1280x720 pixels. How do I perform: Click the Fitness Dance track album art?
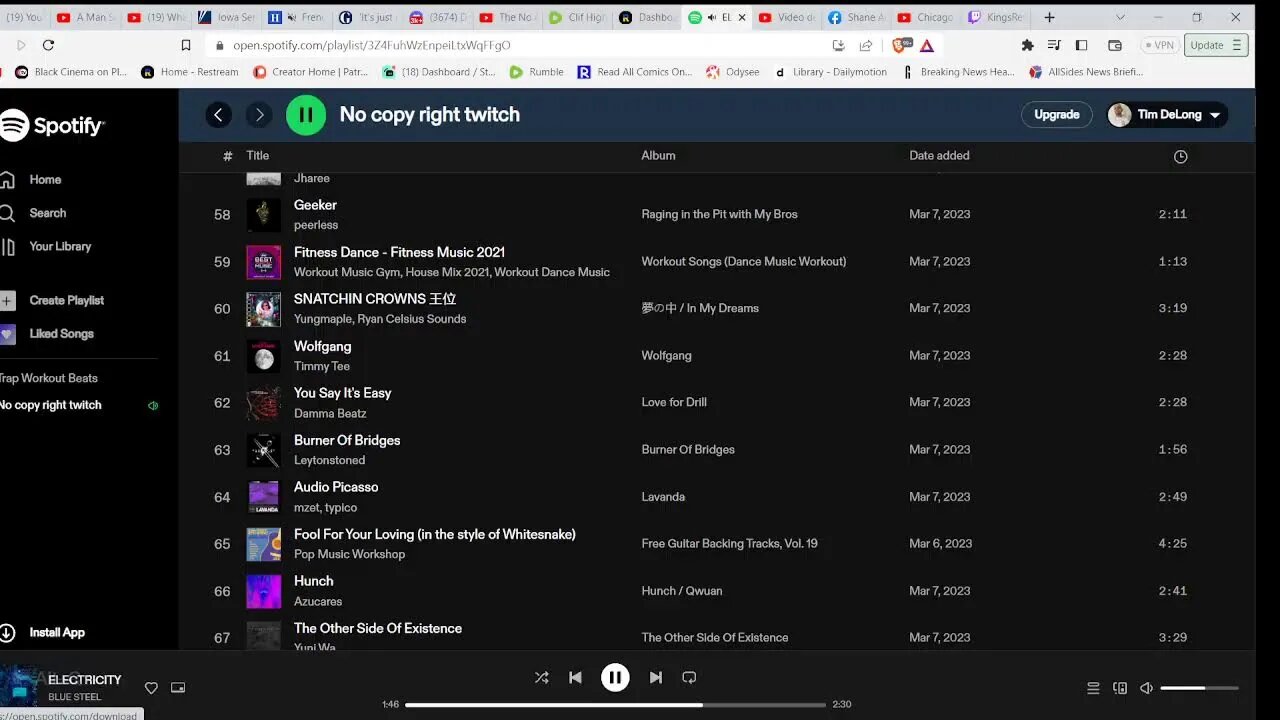(x=264, y=262)
